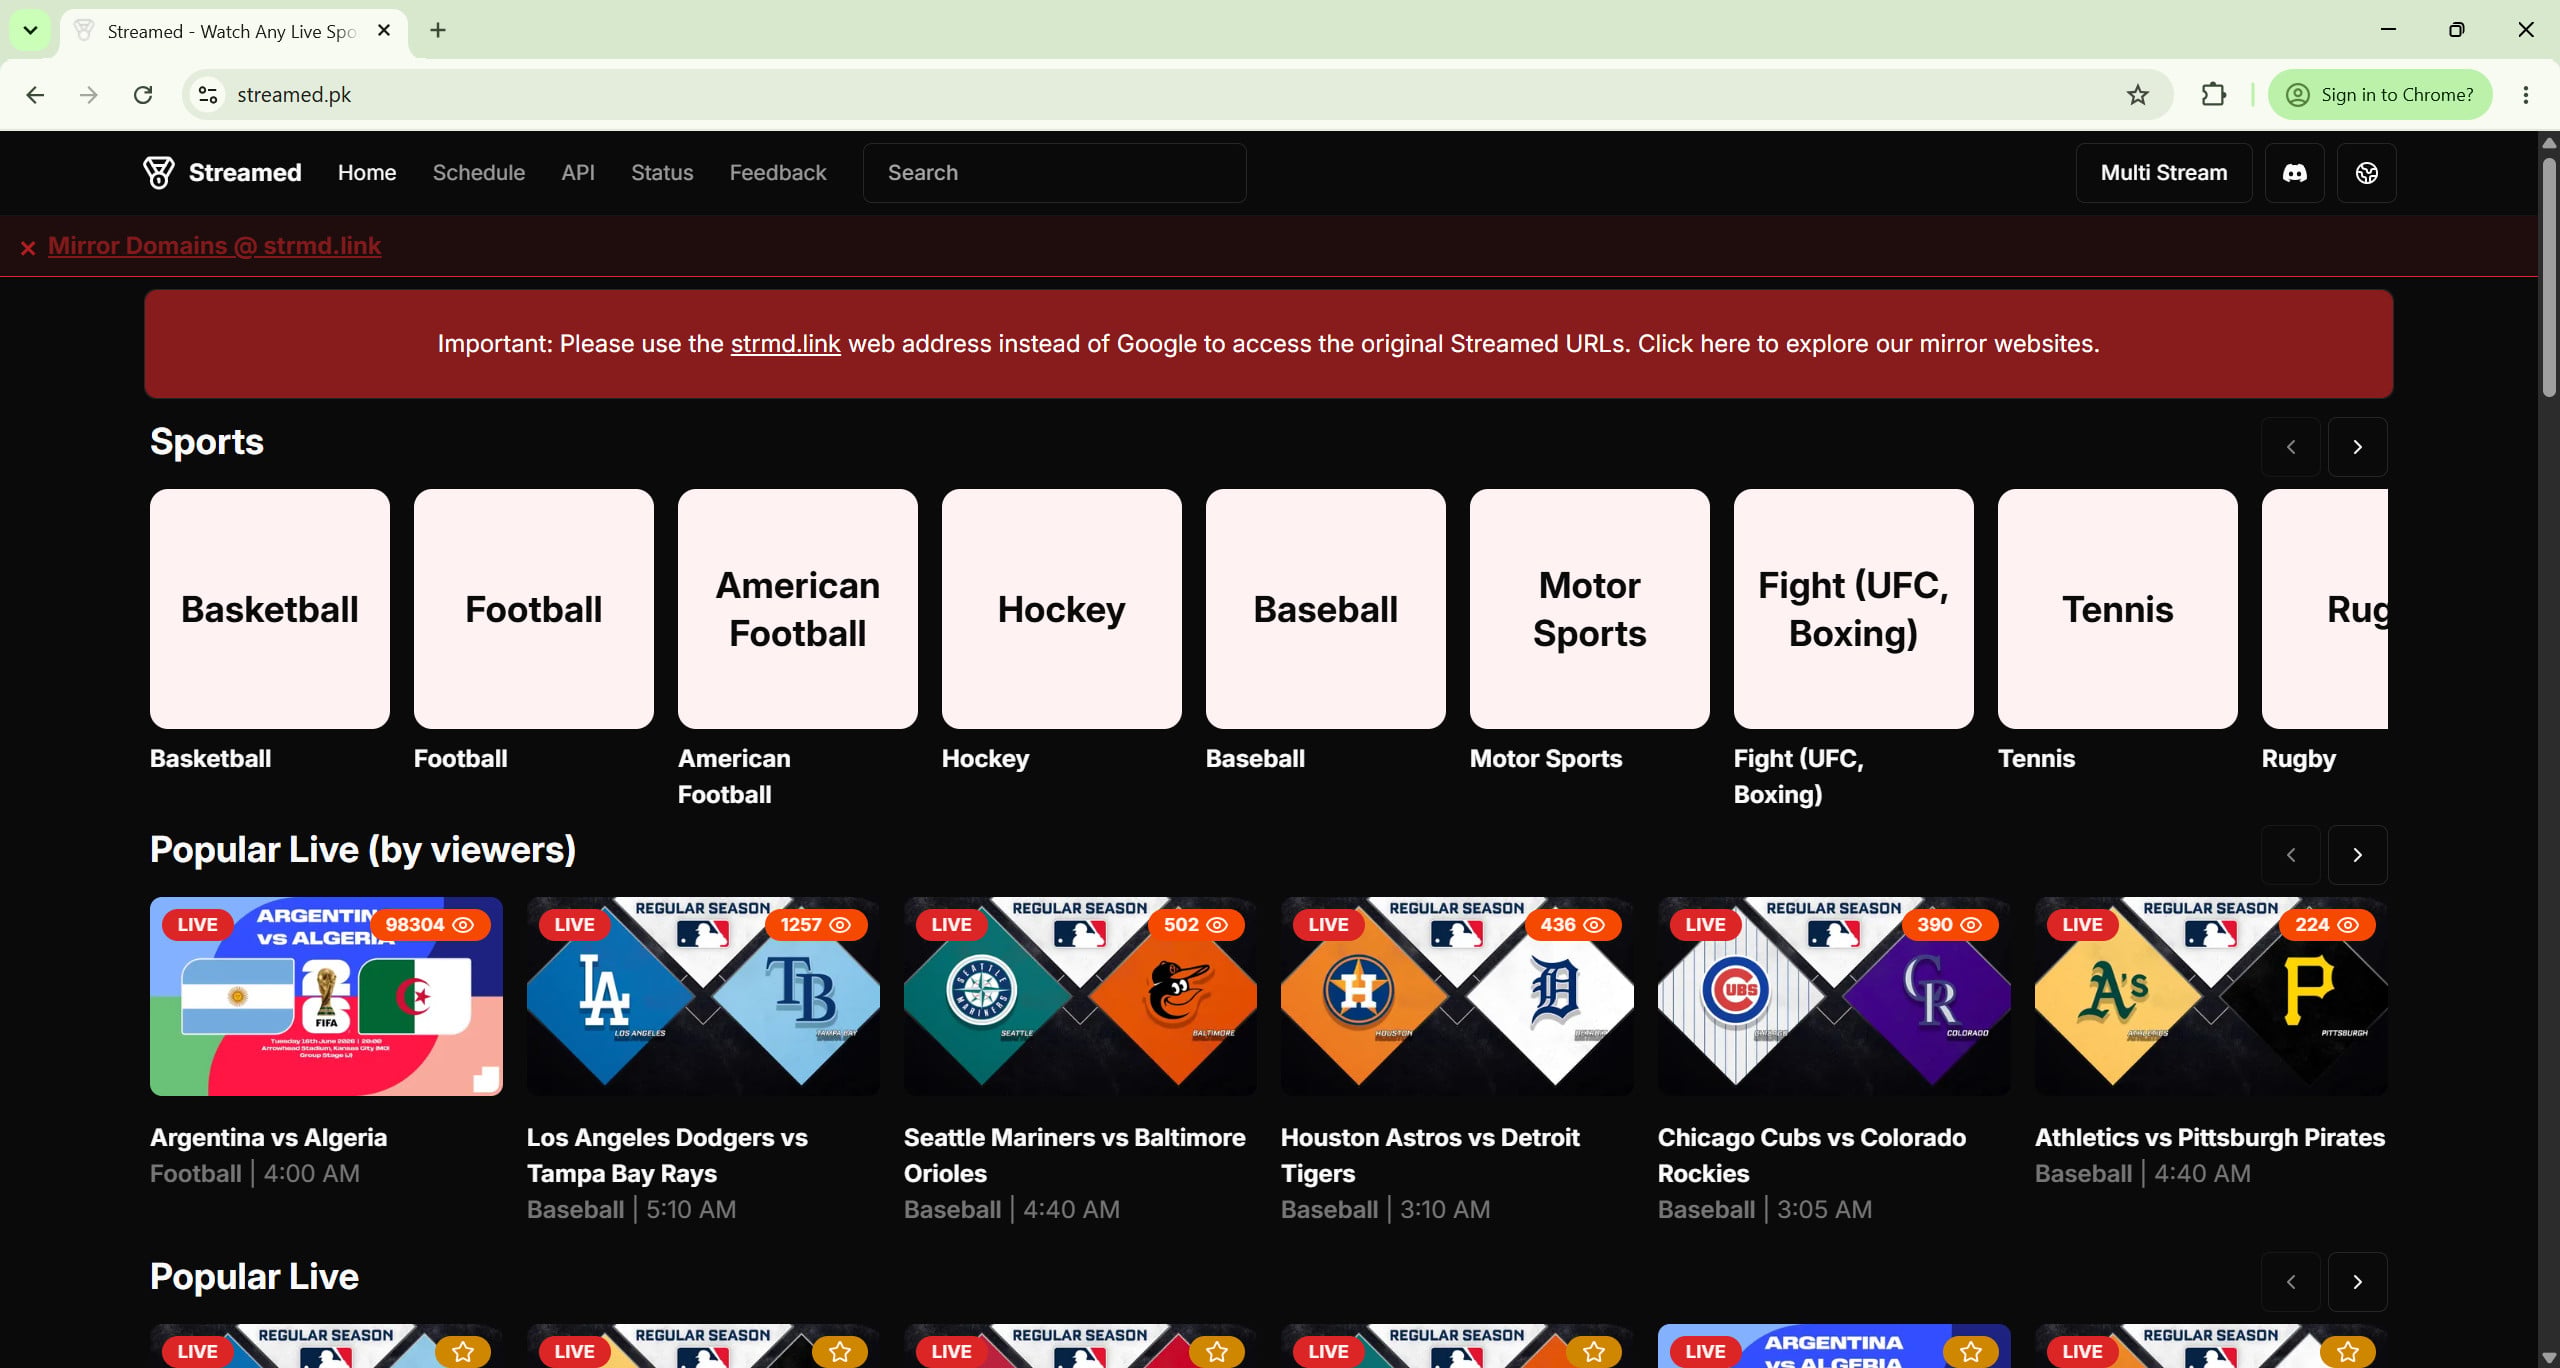Click the Streamed logo icon
This screenshot has width=2560, height=1368.
(x=158, y=172)
